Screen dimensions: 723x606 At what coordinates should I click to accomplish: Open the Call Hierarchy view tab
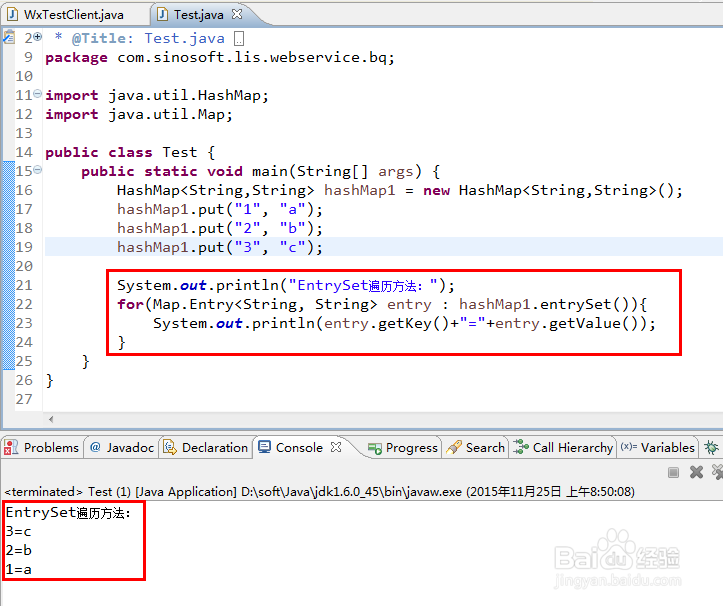pos(563,448)
